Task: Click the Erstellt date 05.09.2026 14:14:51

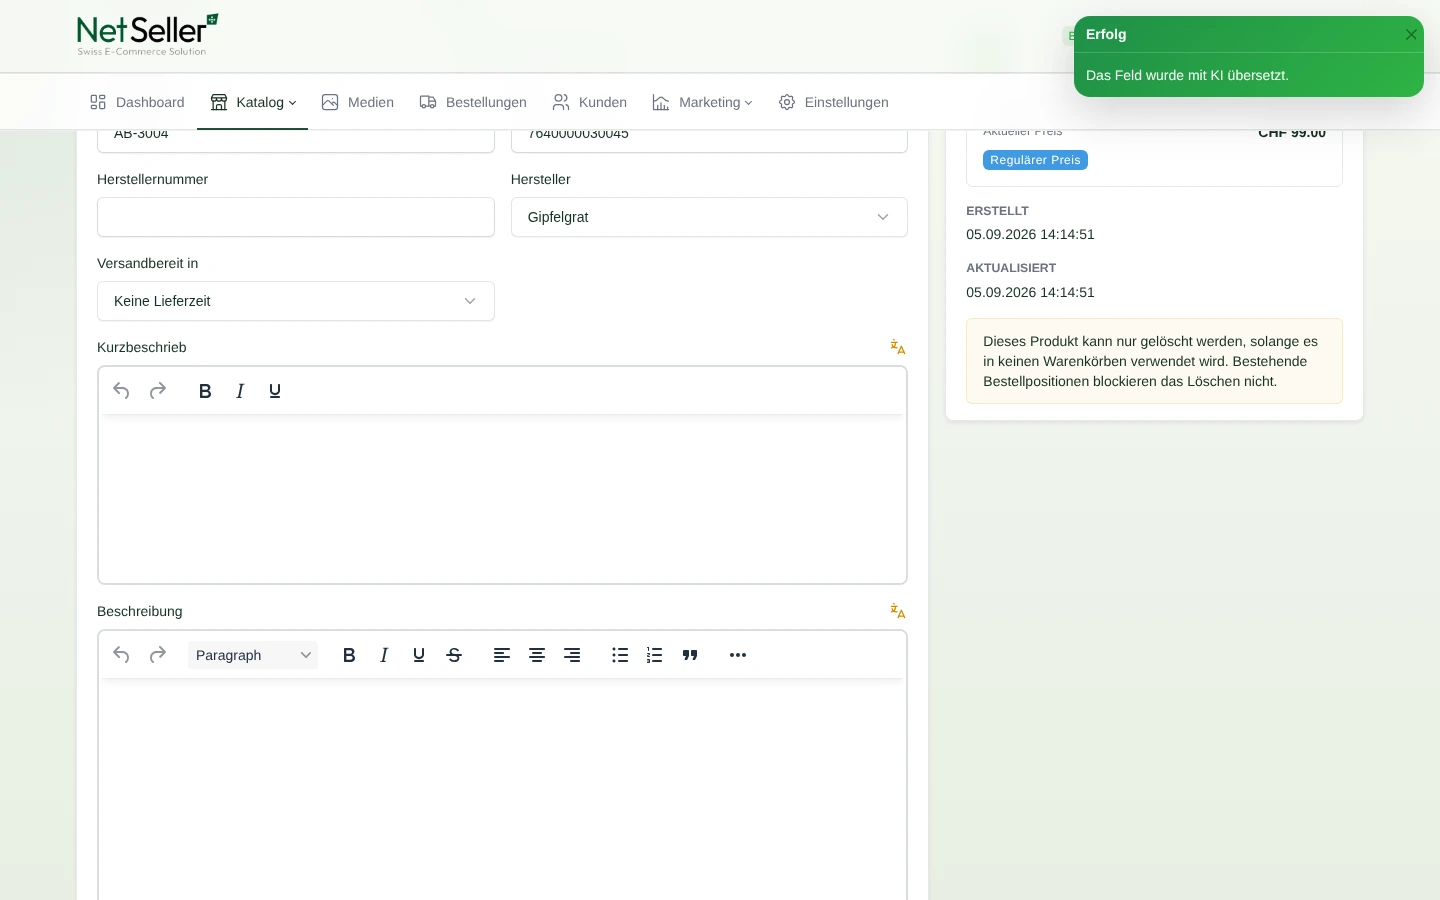Action: [x=1030, y=234]
